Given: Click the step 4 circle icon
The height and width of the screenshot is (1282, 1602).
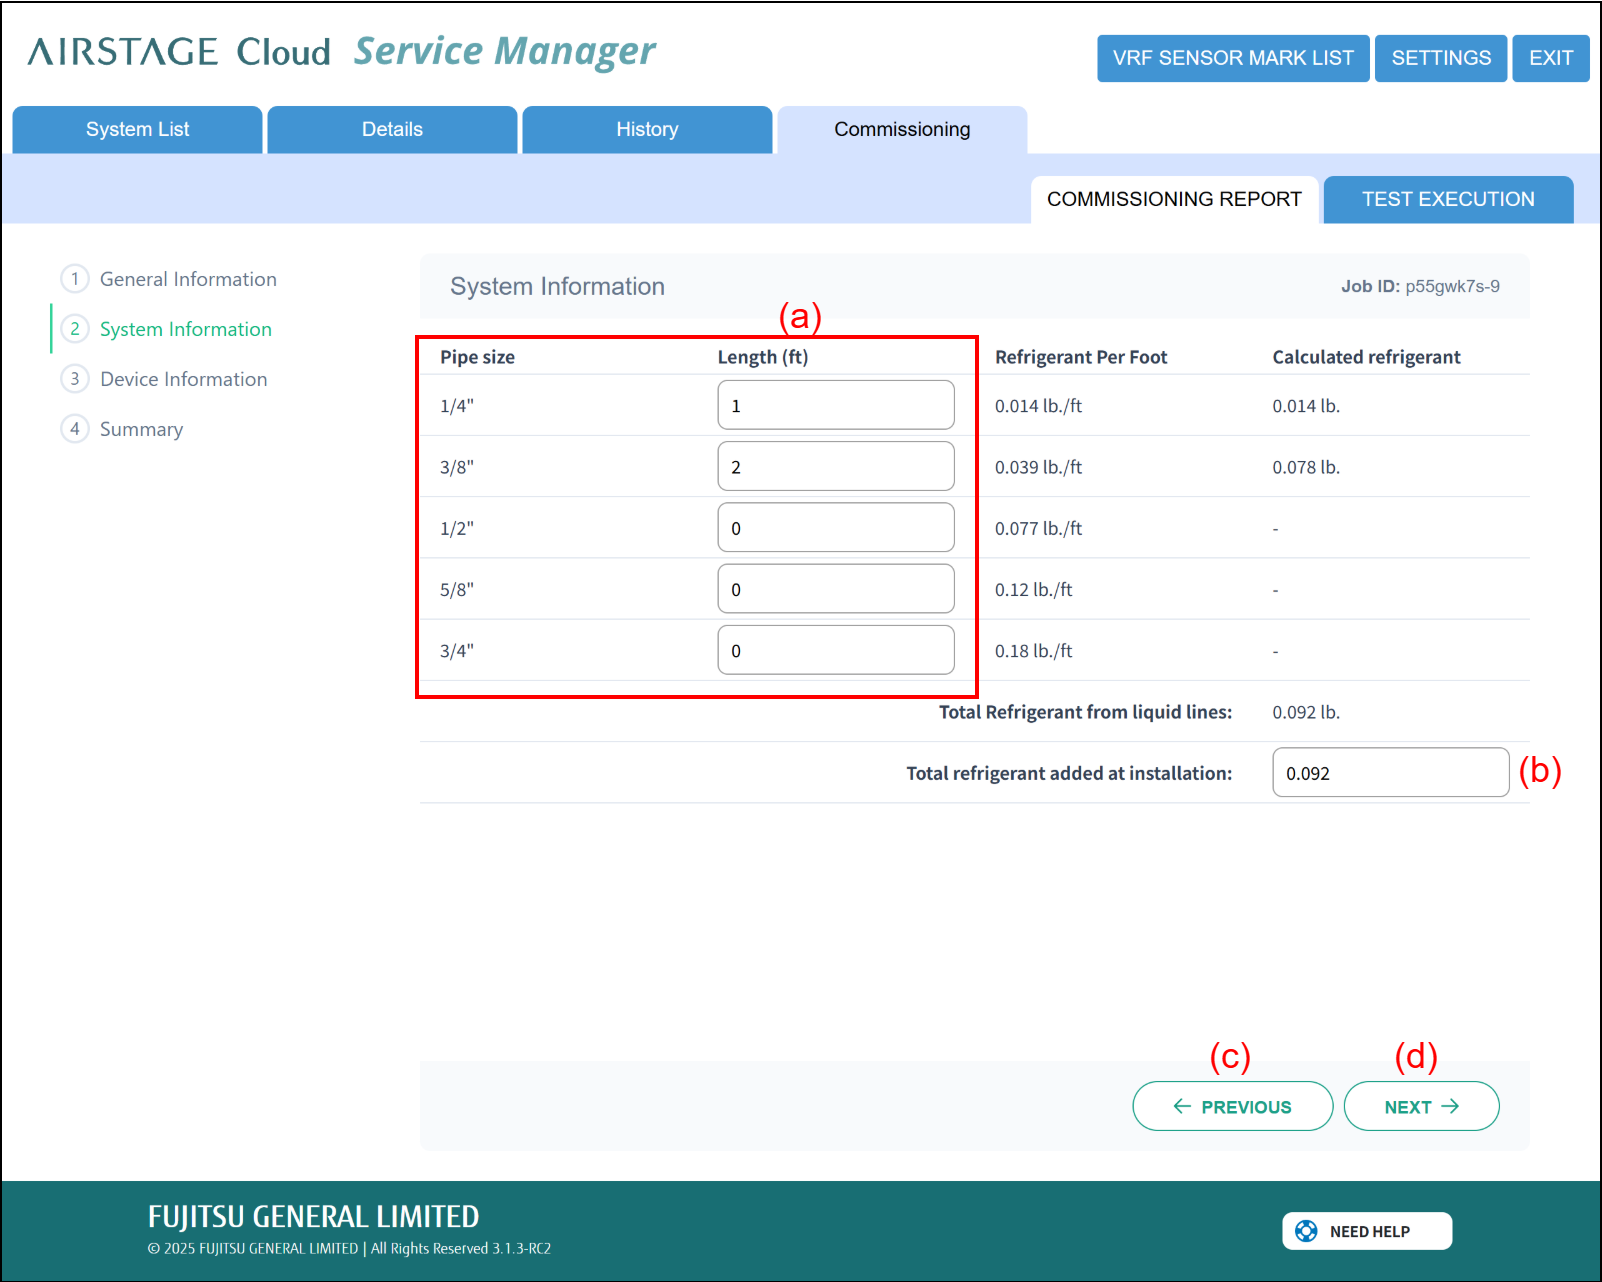Looking at the screenshot, I should coord(75,429).
